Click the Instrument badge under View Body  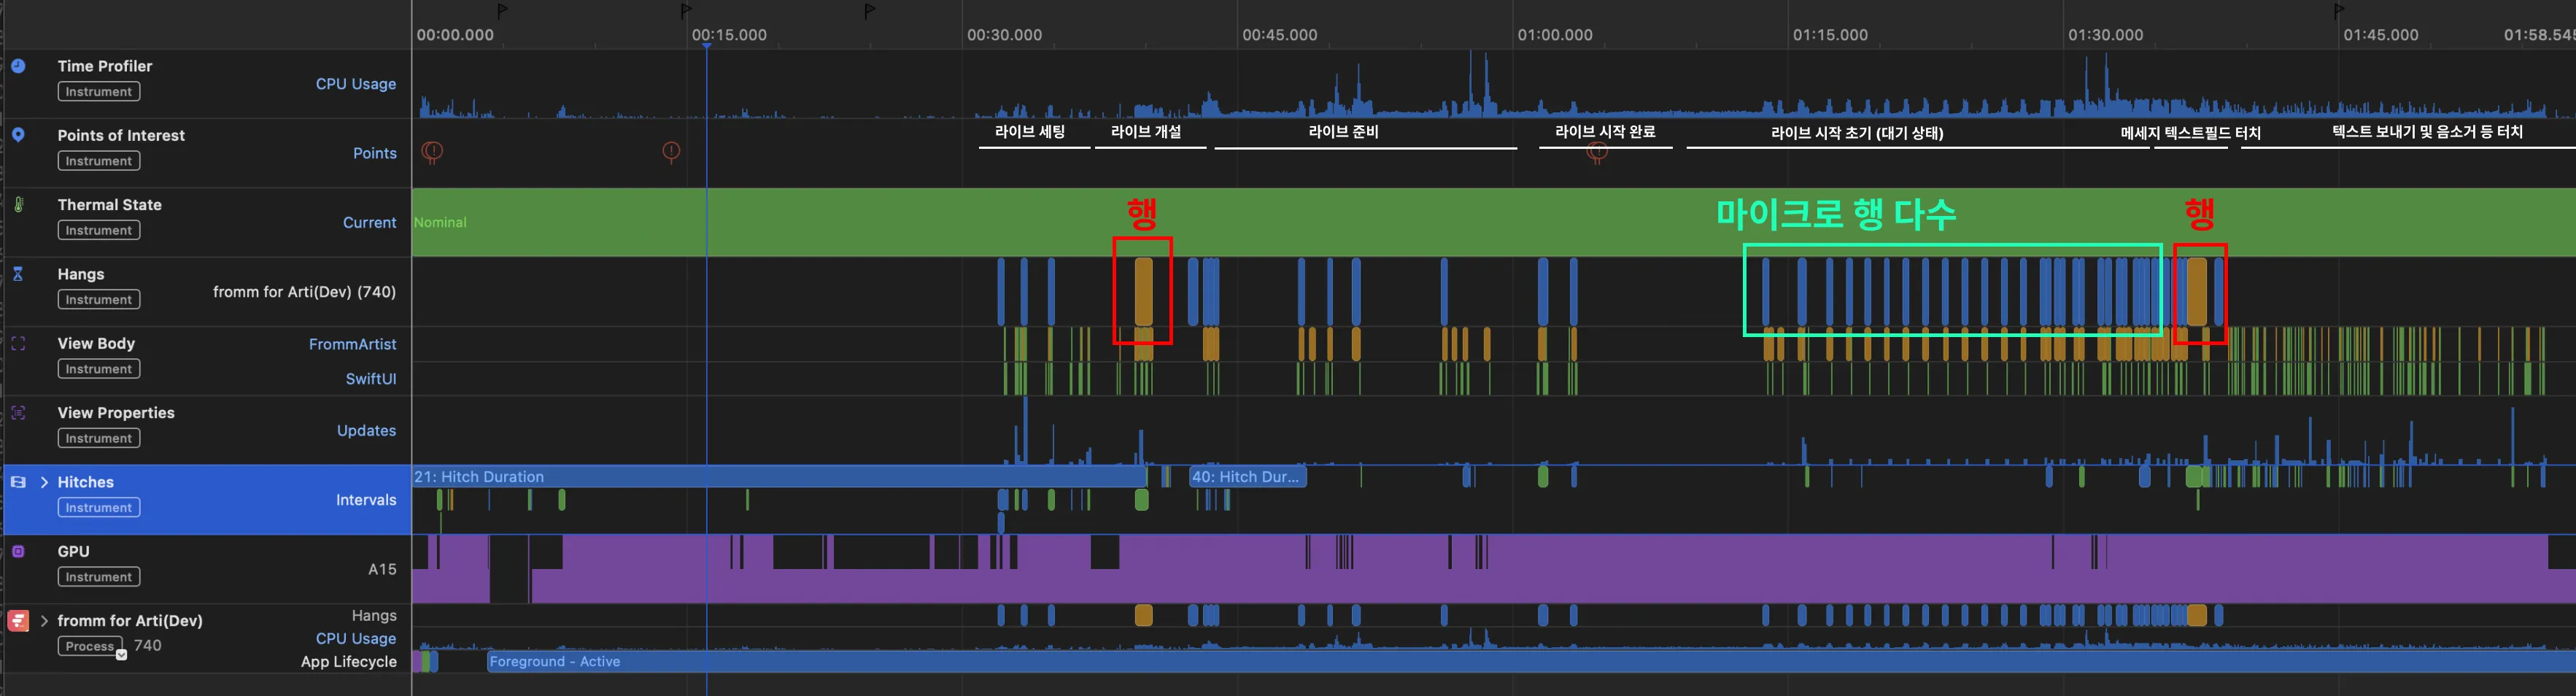click(x=98, y=369)
